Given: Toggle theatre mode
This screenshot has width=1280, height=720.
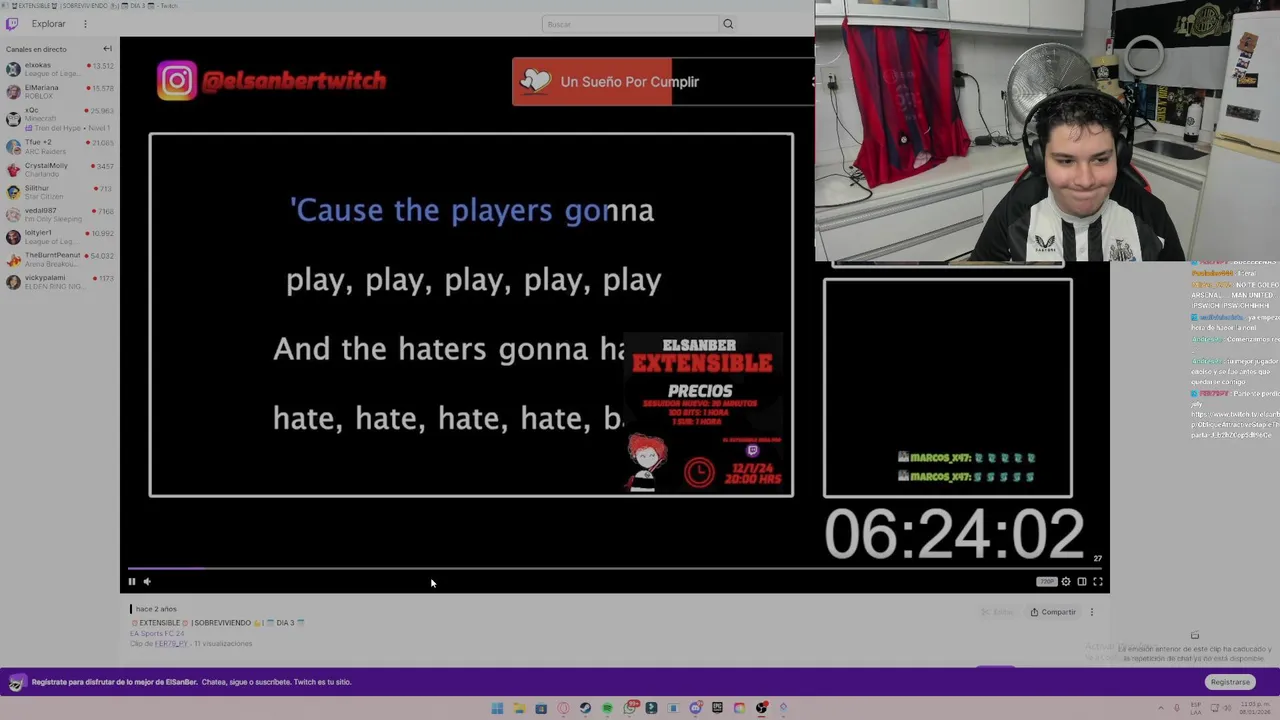Looking at the screenshot, I should [1082, 581].
